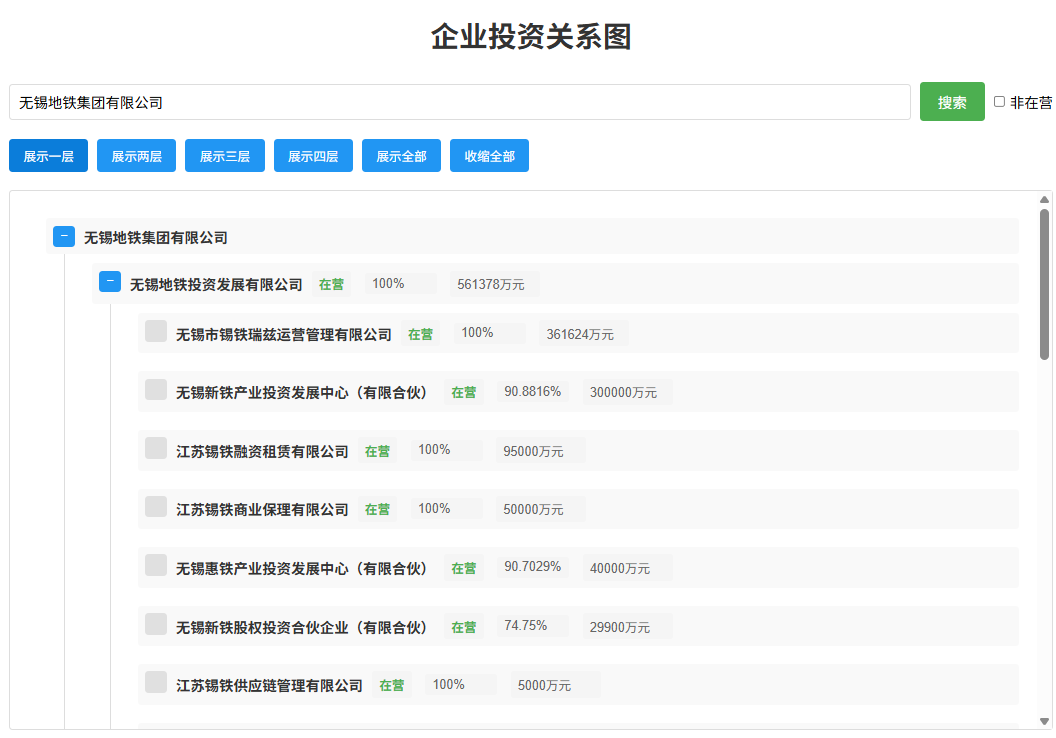Select the 江苏锡铁融资租赁有限公司 name
The height and width of the screenshot is (738, 1056).
tap(262, 452)
